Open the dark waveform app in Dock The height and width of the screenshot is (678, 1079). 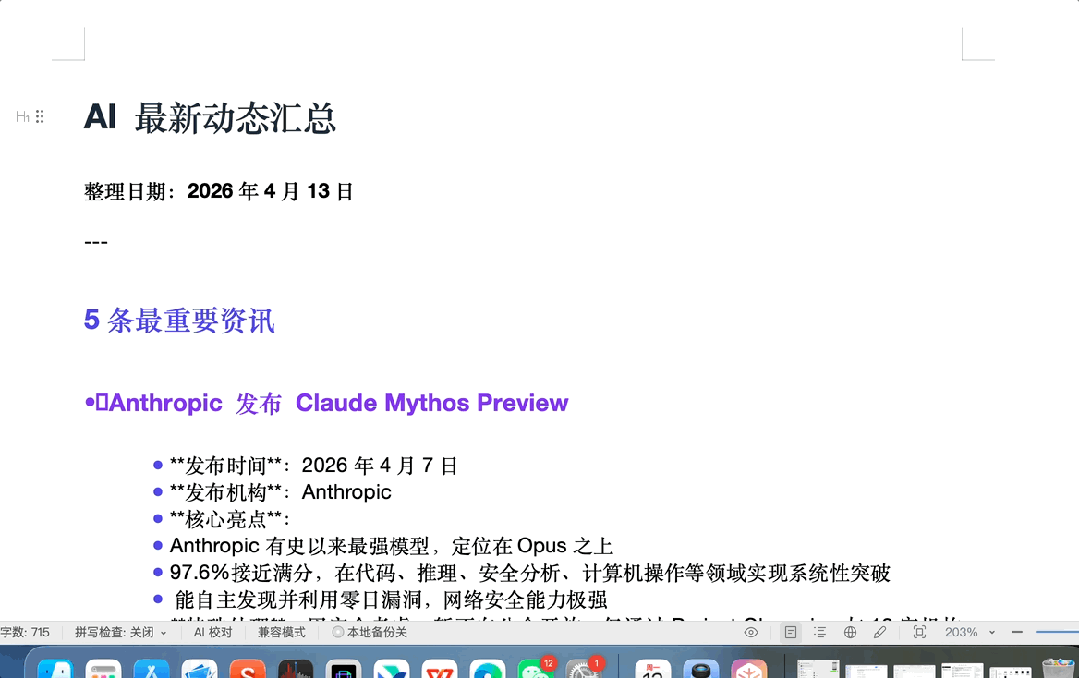(x=296, y=670)
